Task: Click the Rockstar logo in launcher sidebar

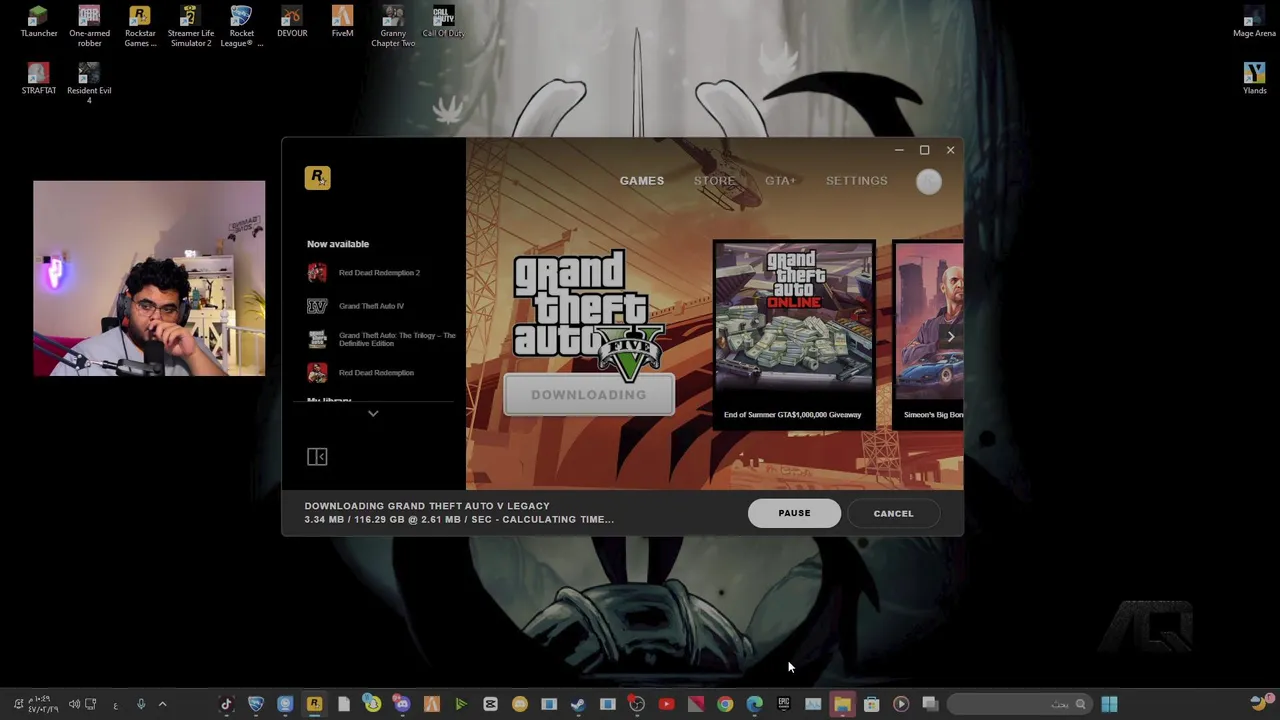Action: 317,178
